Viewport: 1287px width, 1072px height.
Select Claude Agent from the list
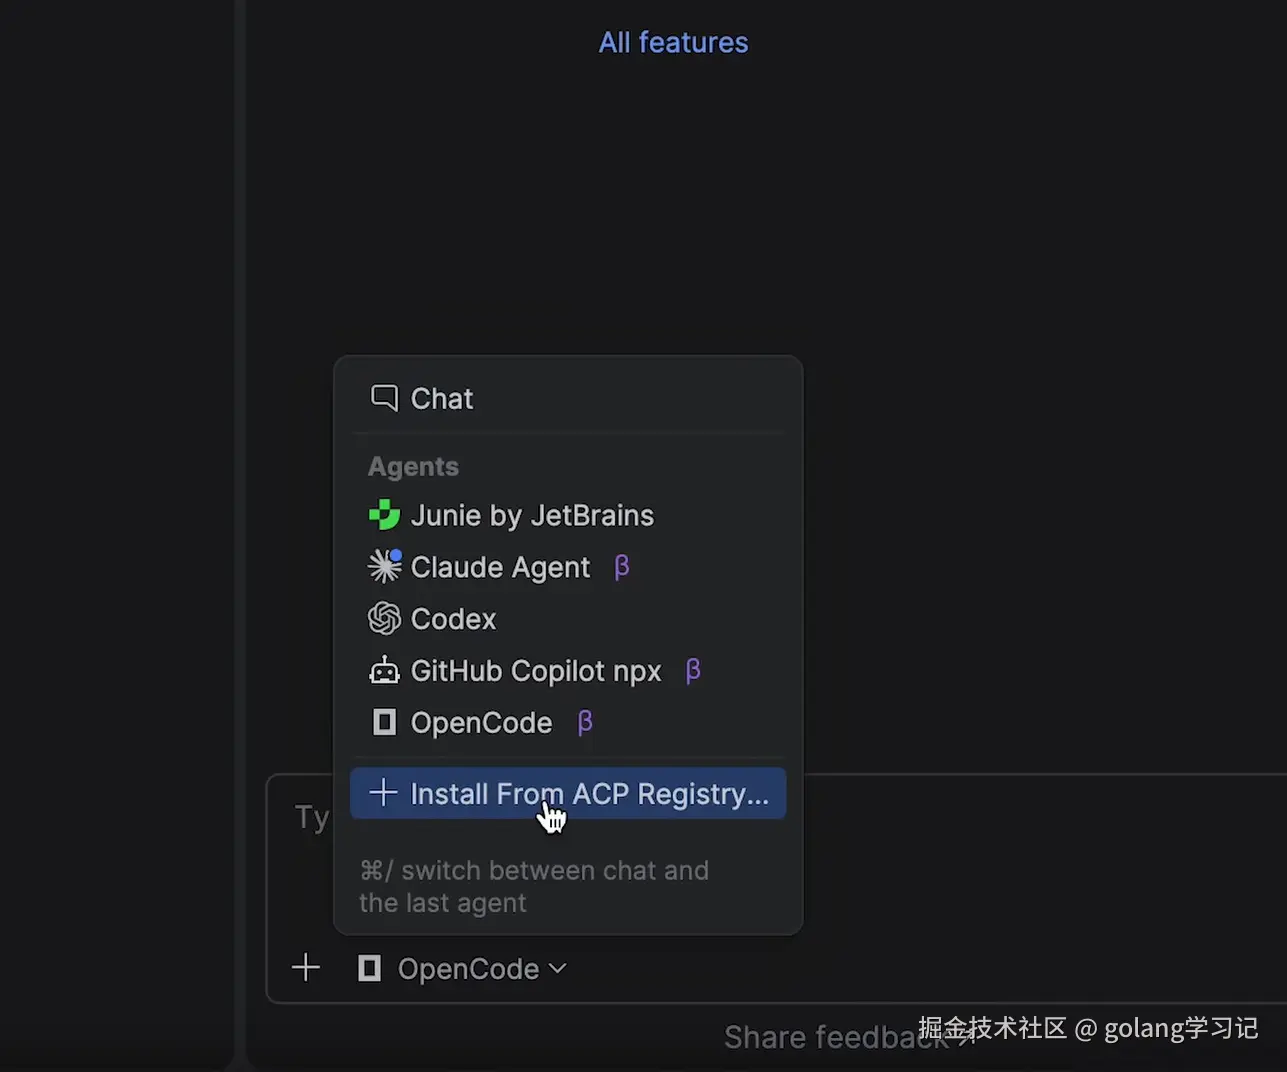[500, 568]
